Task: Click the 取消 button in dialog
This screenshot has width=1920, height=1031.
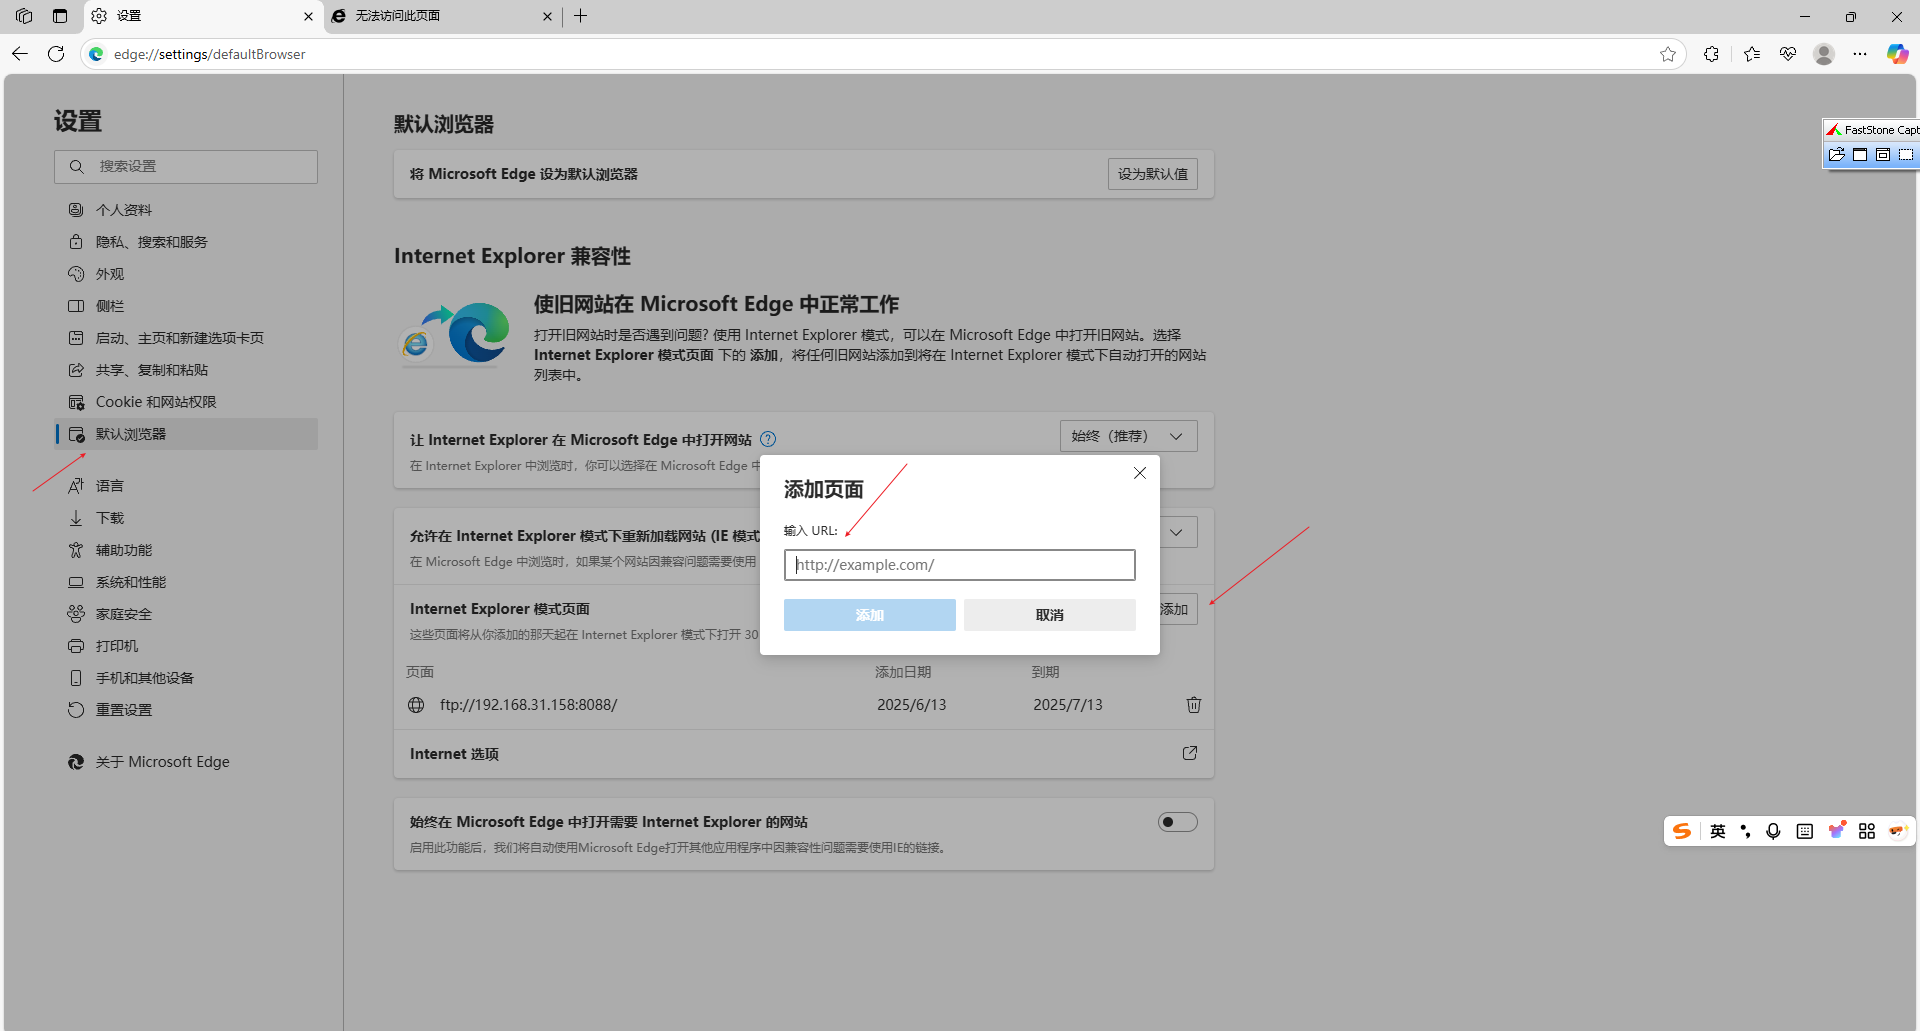Action: point(1050,615)
